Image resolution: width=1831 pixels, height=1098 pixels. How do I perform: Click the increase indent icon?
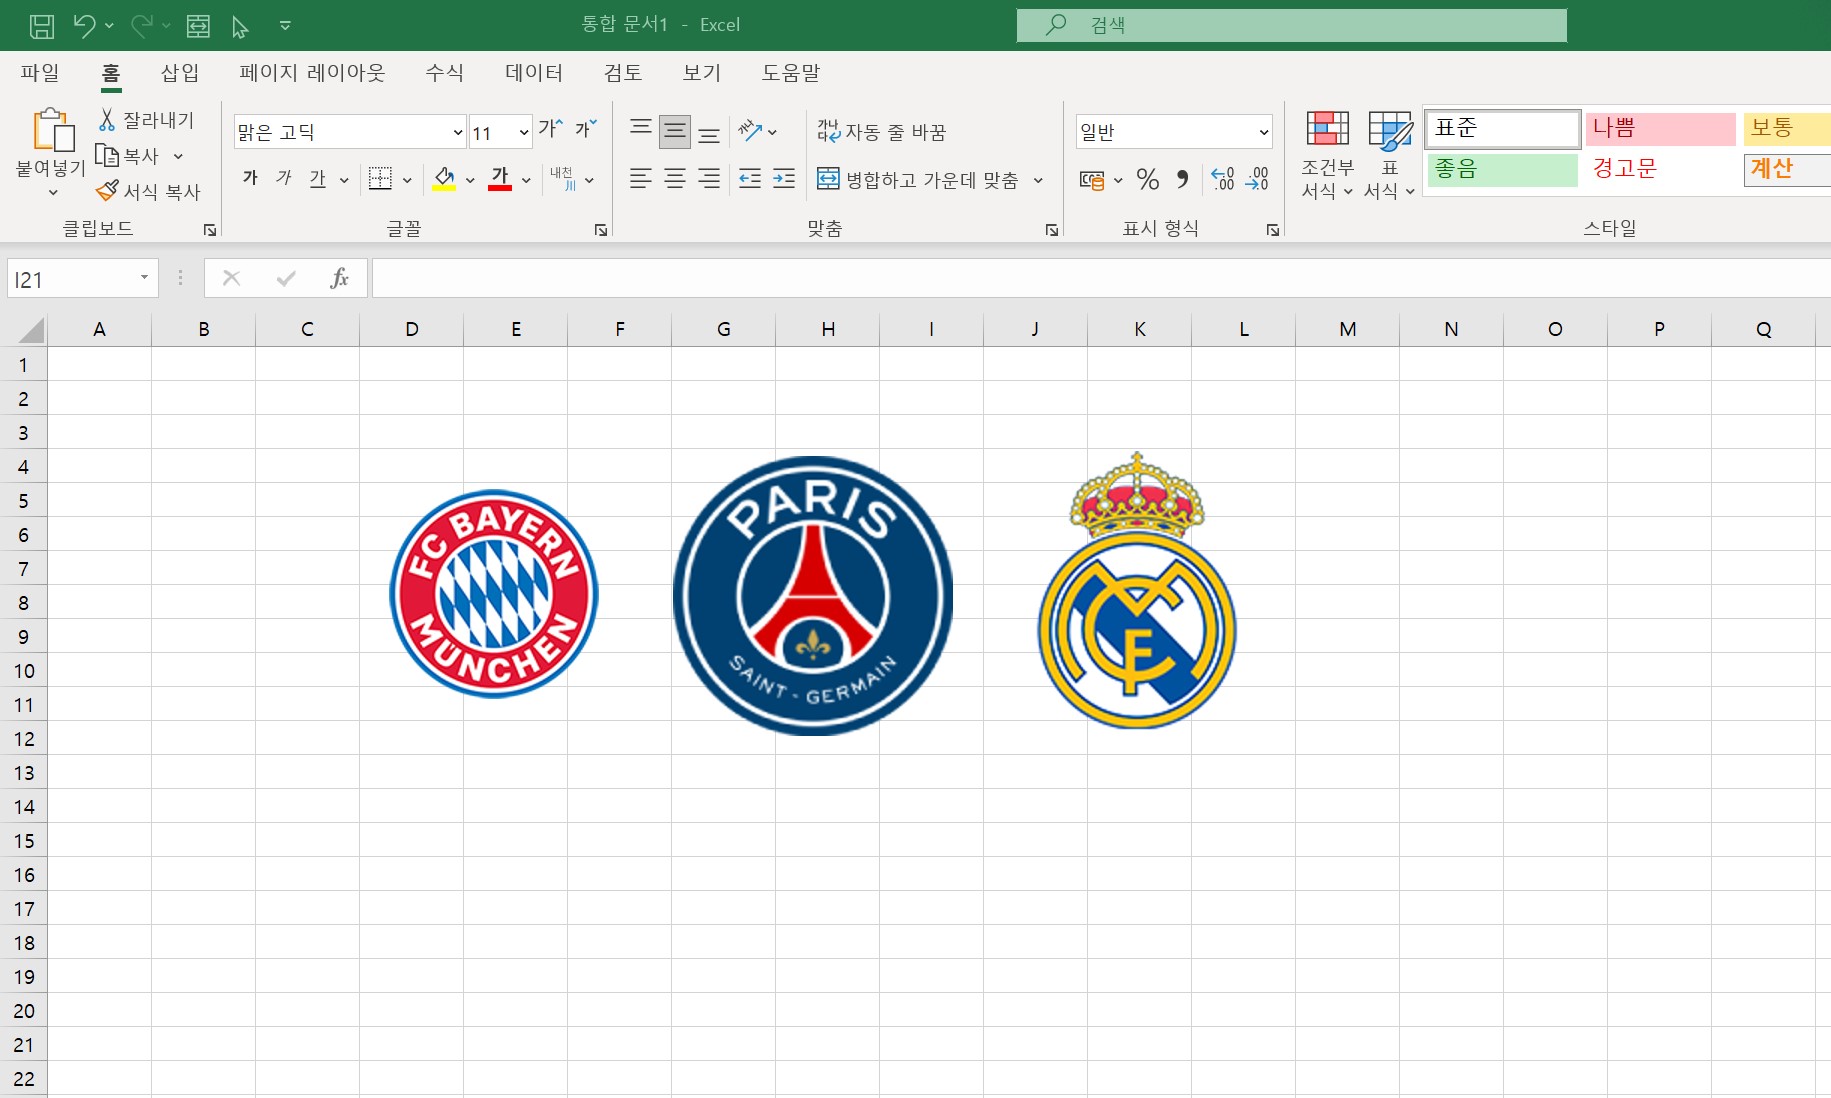coord(784,179)
